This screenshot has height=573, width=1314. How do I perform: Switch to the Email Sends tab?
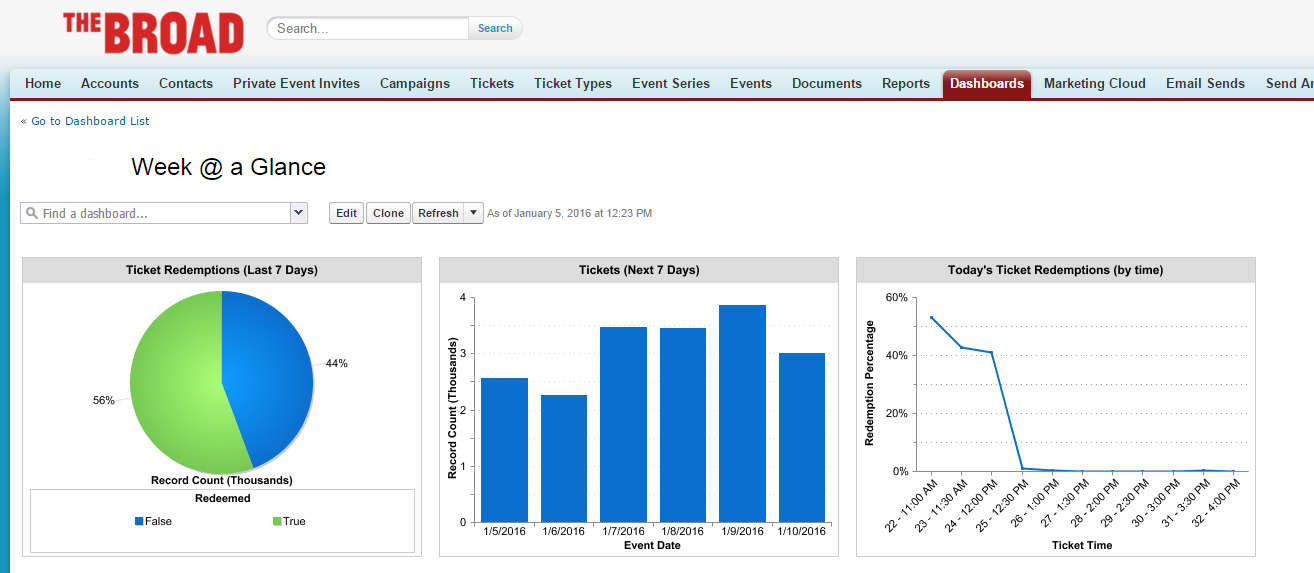pyautogui.click(x=1206, y=84)
